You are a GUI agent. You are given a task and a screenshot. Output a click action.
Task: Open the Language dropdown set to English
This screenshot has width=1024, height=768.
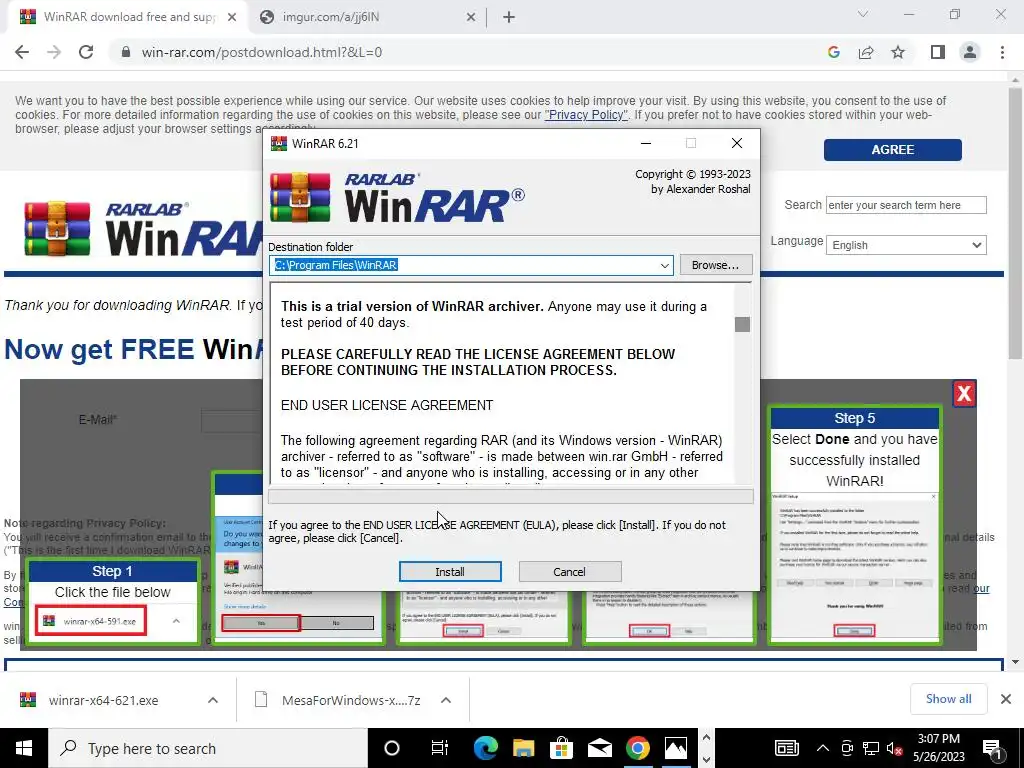pyautogui.click(x=906, y=246)
